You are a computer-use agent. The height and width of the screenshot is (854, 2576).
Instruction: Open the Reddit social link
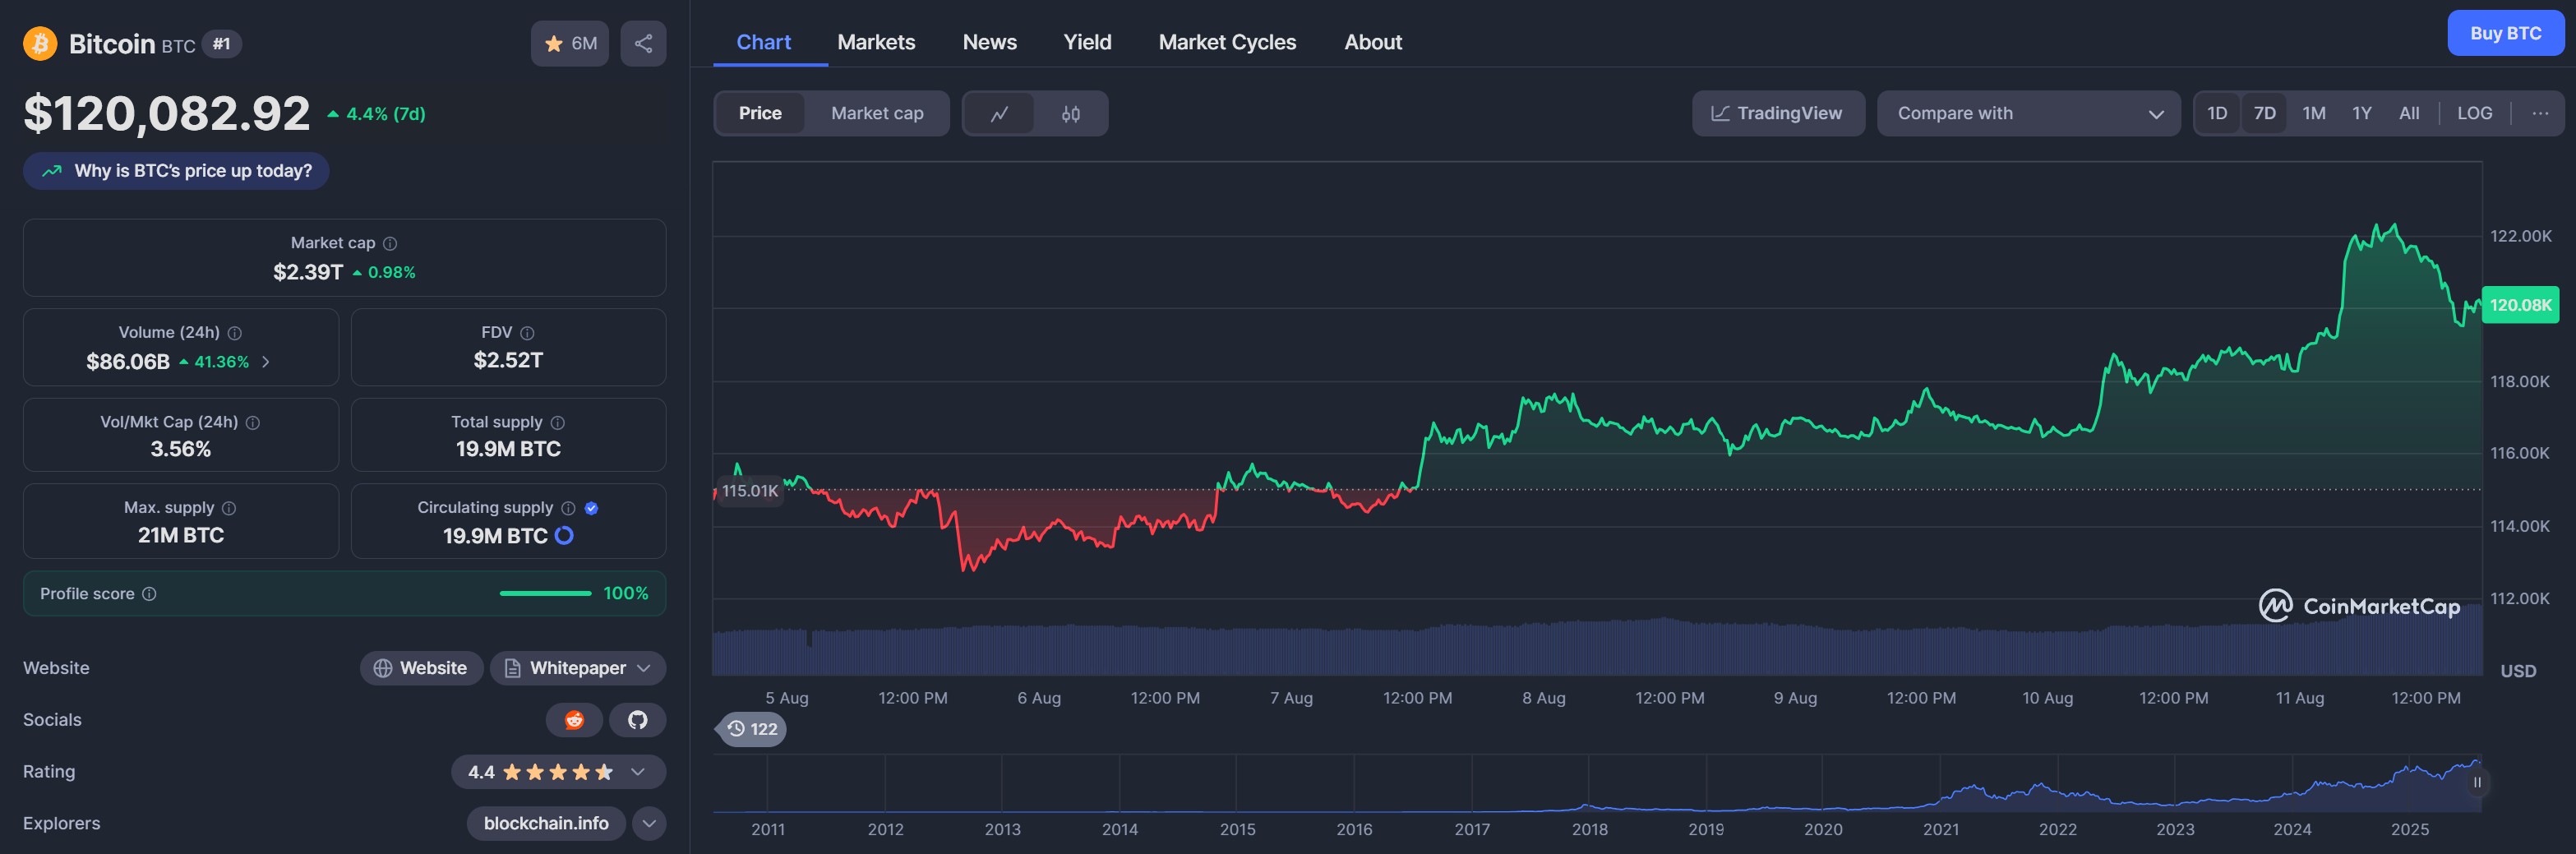click(574, 720)
